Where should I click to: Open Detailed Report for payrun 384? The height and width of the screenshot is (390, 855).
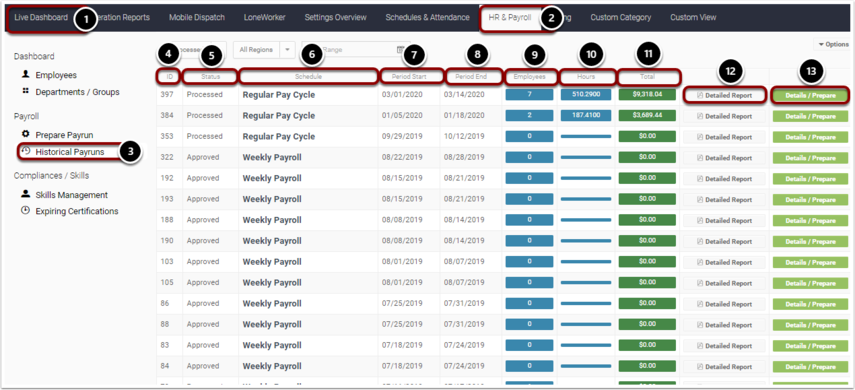pos(724,116)
